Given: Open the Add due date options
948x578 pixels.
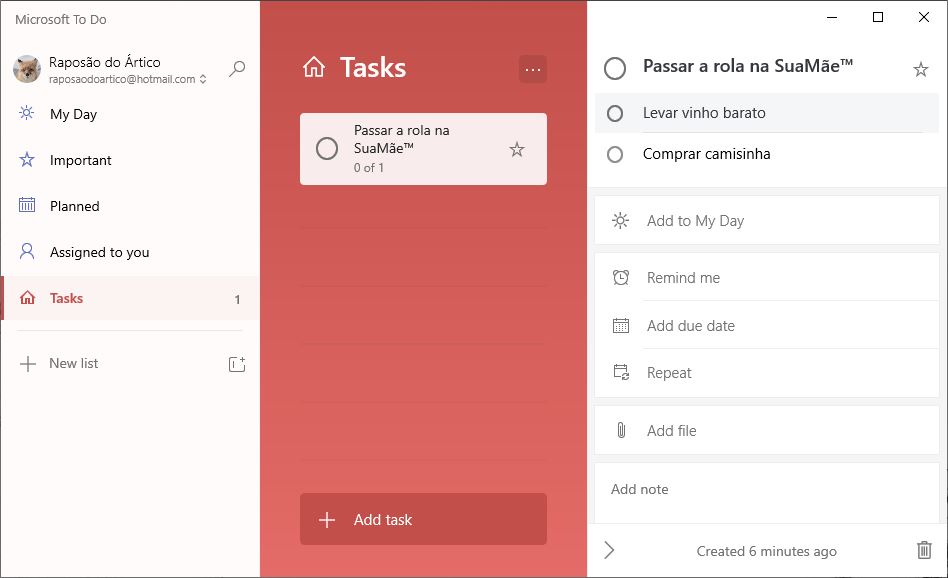Looking at the screenshot, I should (767, 325).
